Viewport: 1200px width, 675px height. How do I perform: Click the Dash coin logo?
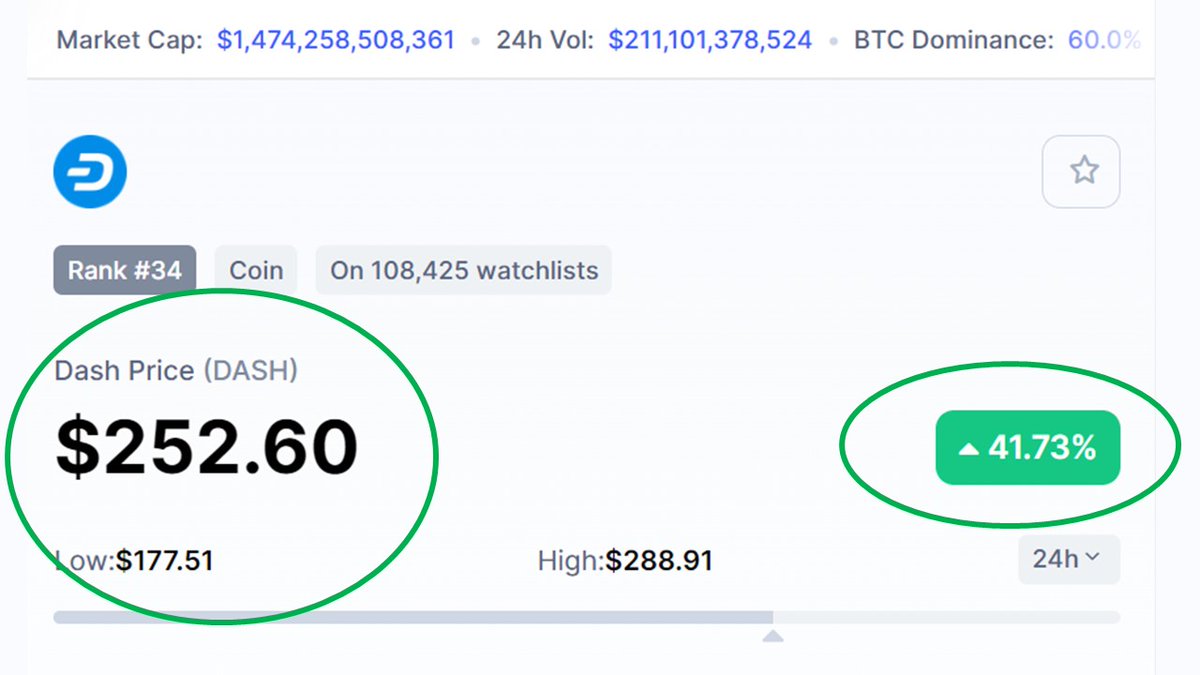[90, 171]
